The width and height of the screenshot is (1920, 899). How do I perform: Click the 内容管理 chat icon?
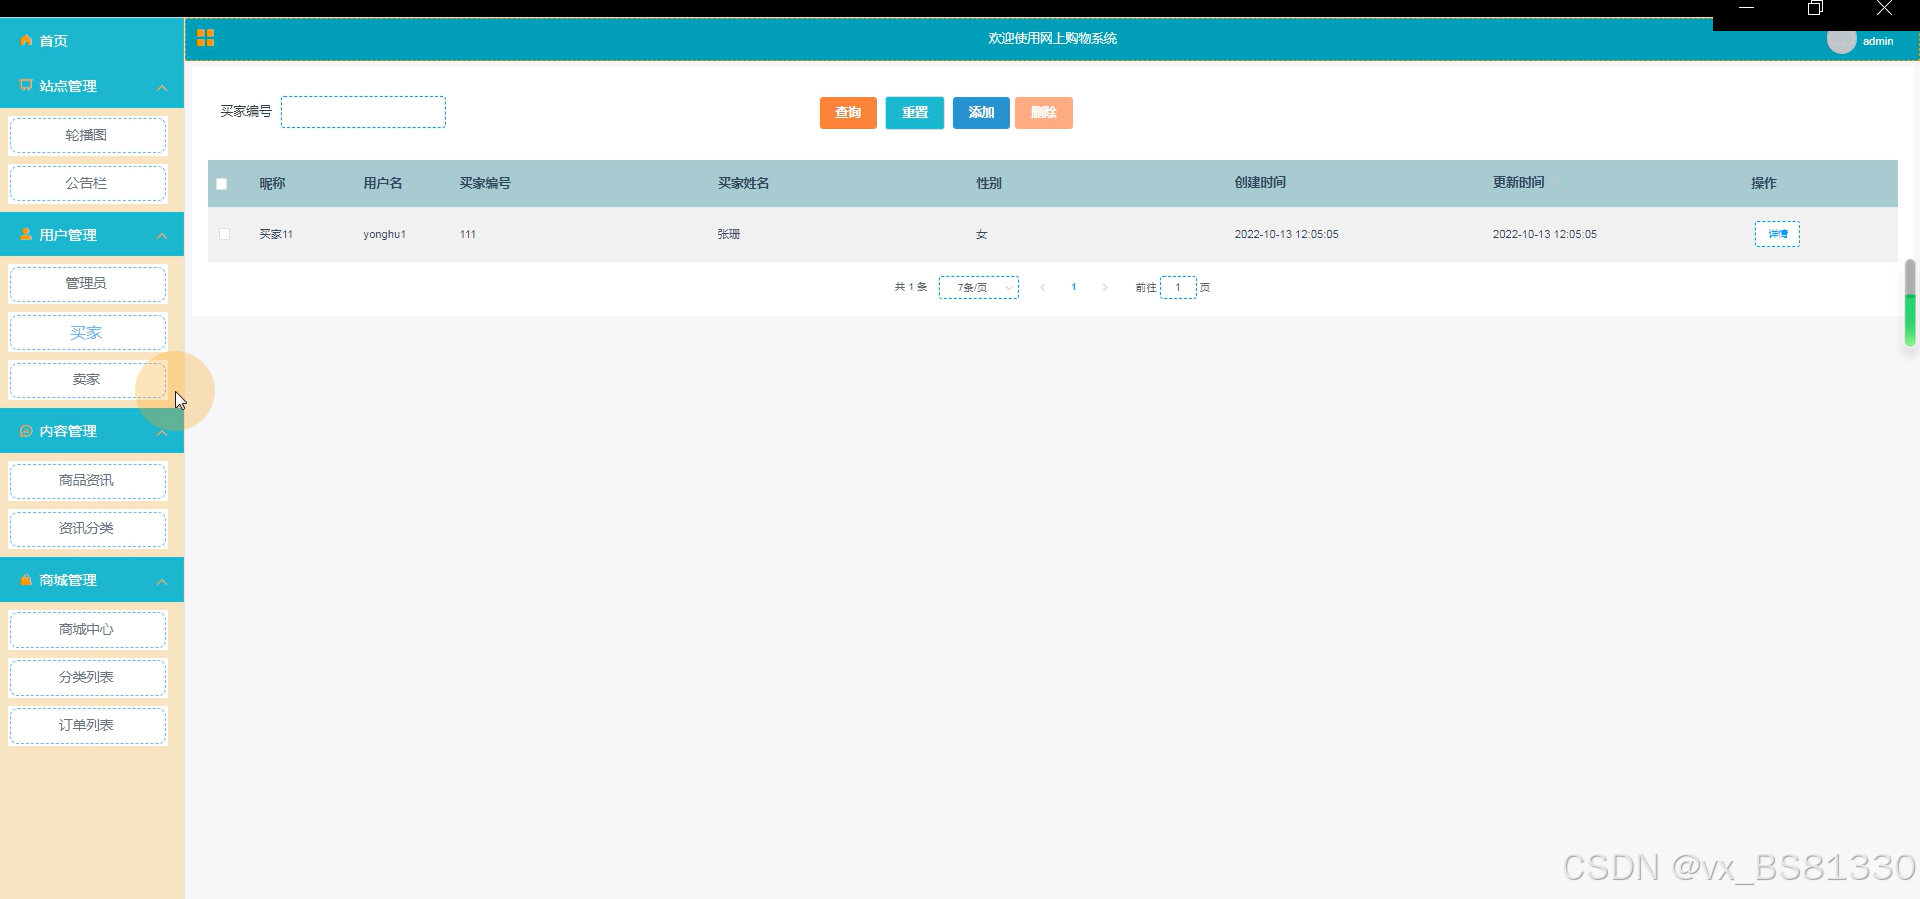[26, 431]
